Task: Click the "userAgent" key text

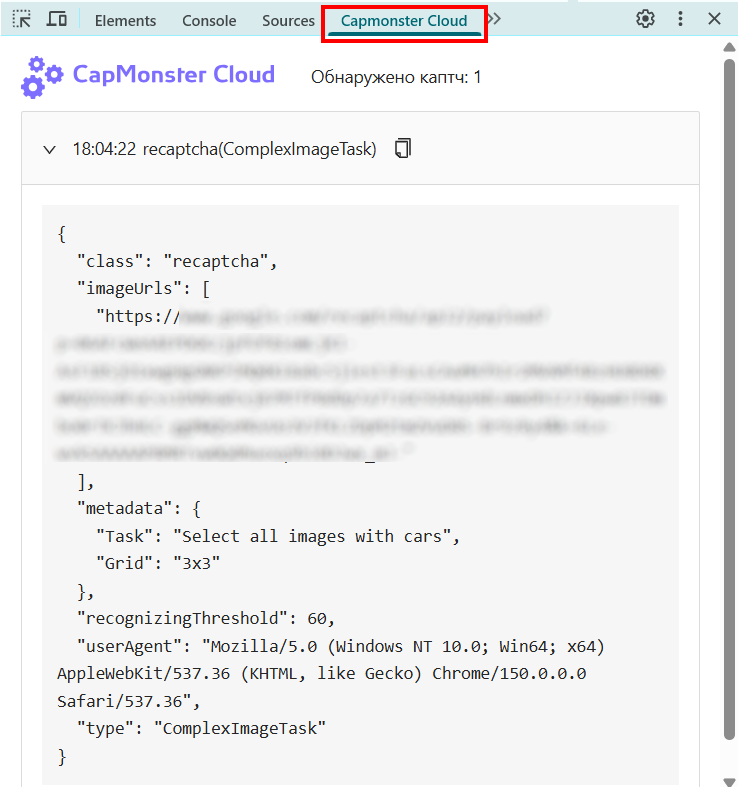Action: [129, 646]
